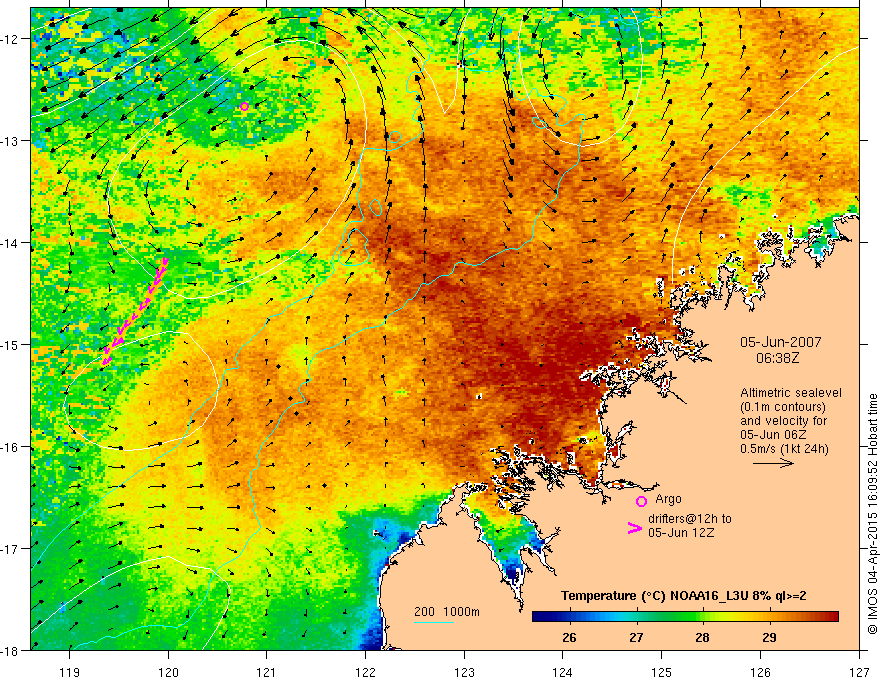Click the Argo float marker on the map
The width and height of the screenshot is (880, 680).
tap(244, 107)
